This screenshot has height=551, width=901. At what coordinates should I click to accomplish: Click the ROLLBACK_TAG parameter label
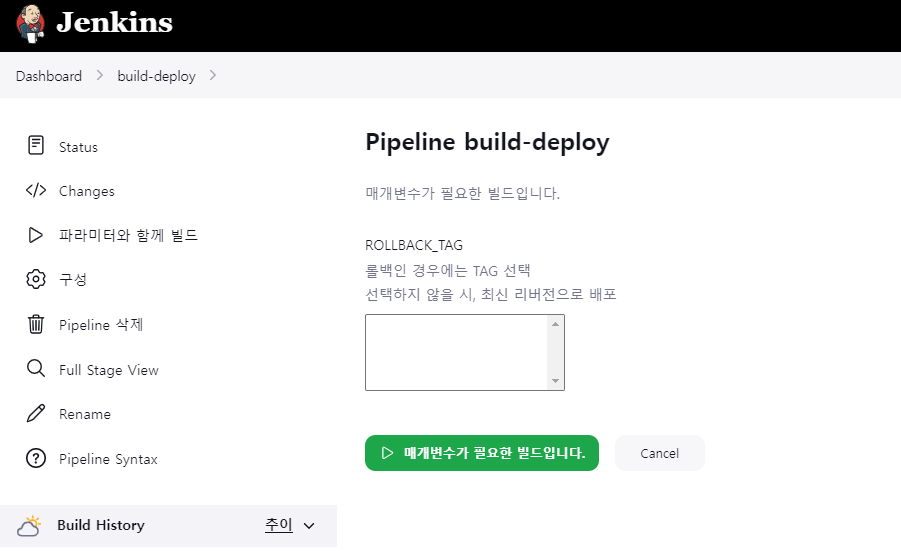(x=414, y=245)
